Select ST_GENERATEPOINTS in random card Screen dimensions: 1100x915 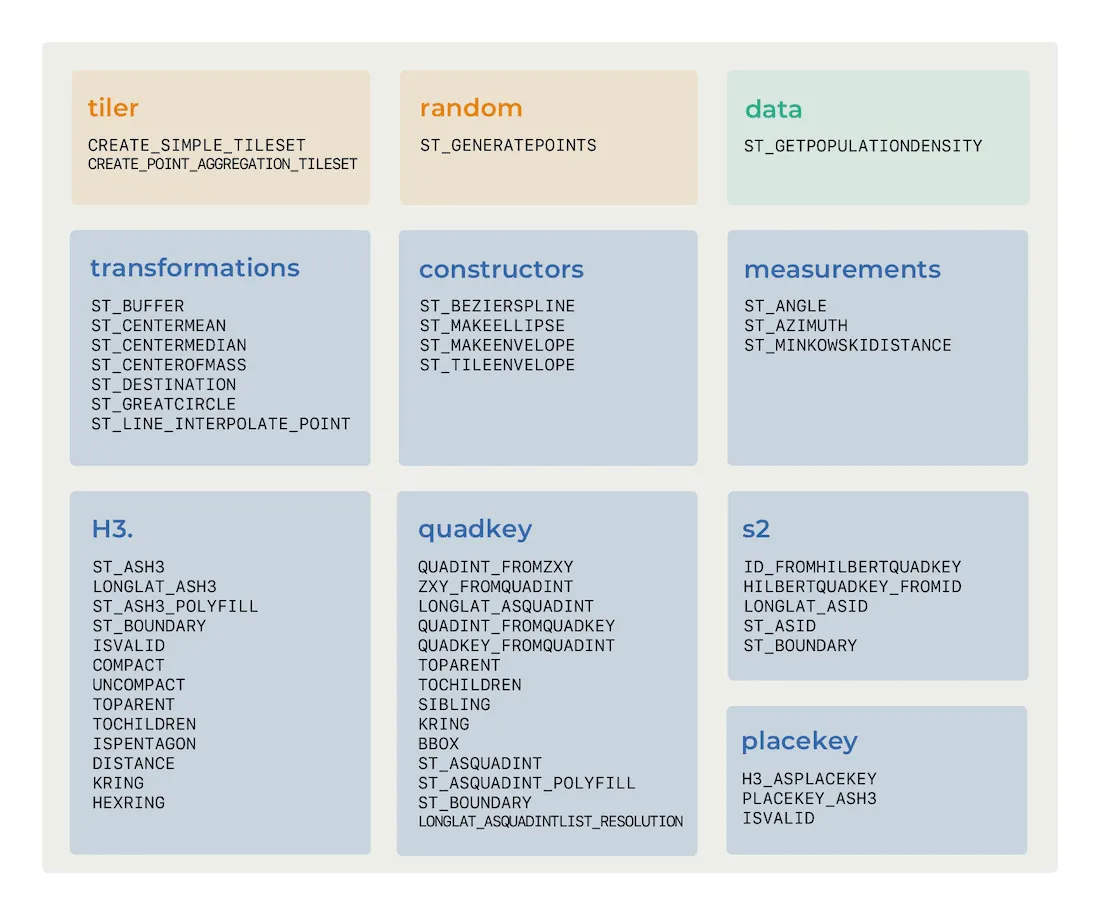pos(508,145)
